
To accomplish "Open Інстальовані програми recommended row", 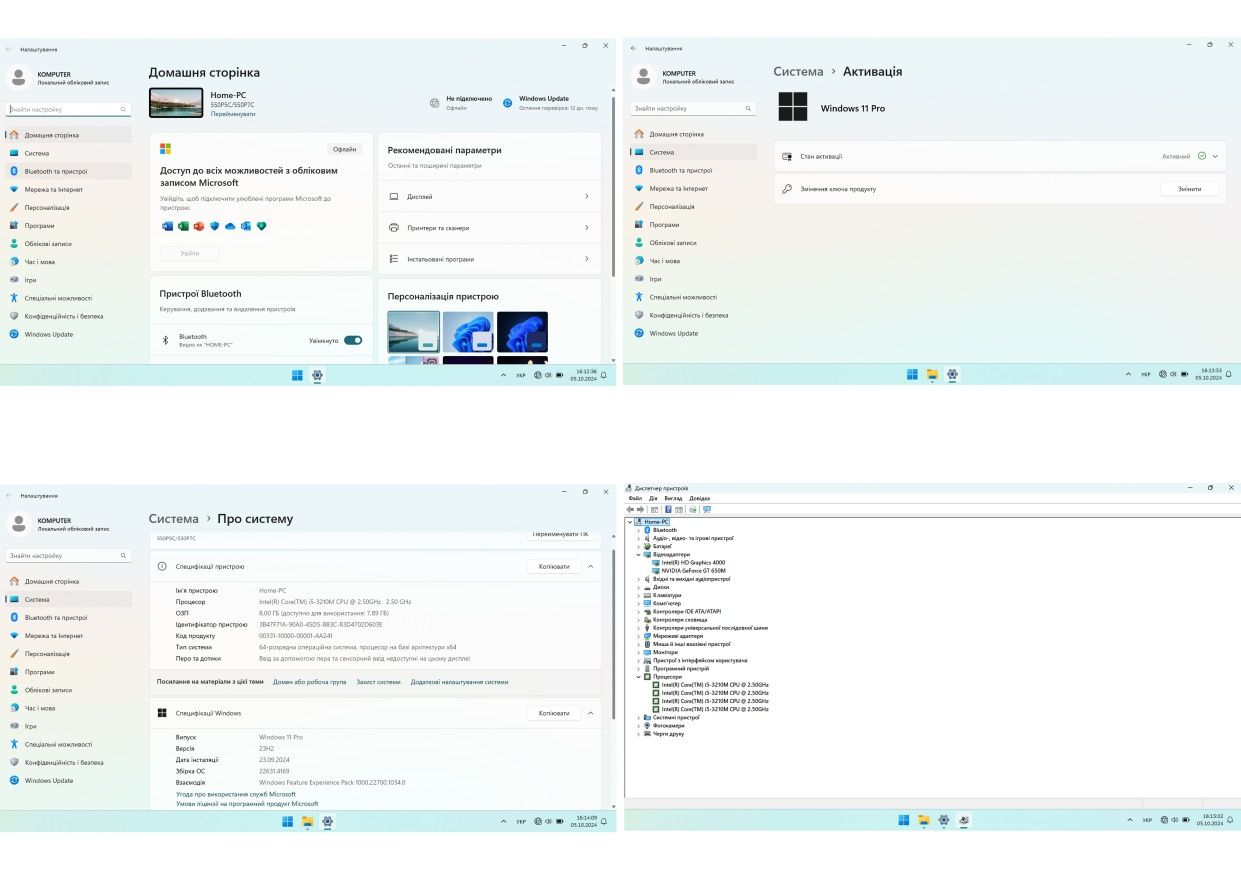I will [489, 259].
